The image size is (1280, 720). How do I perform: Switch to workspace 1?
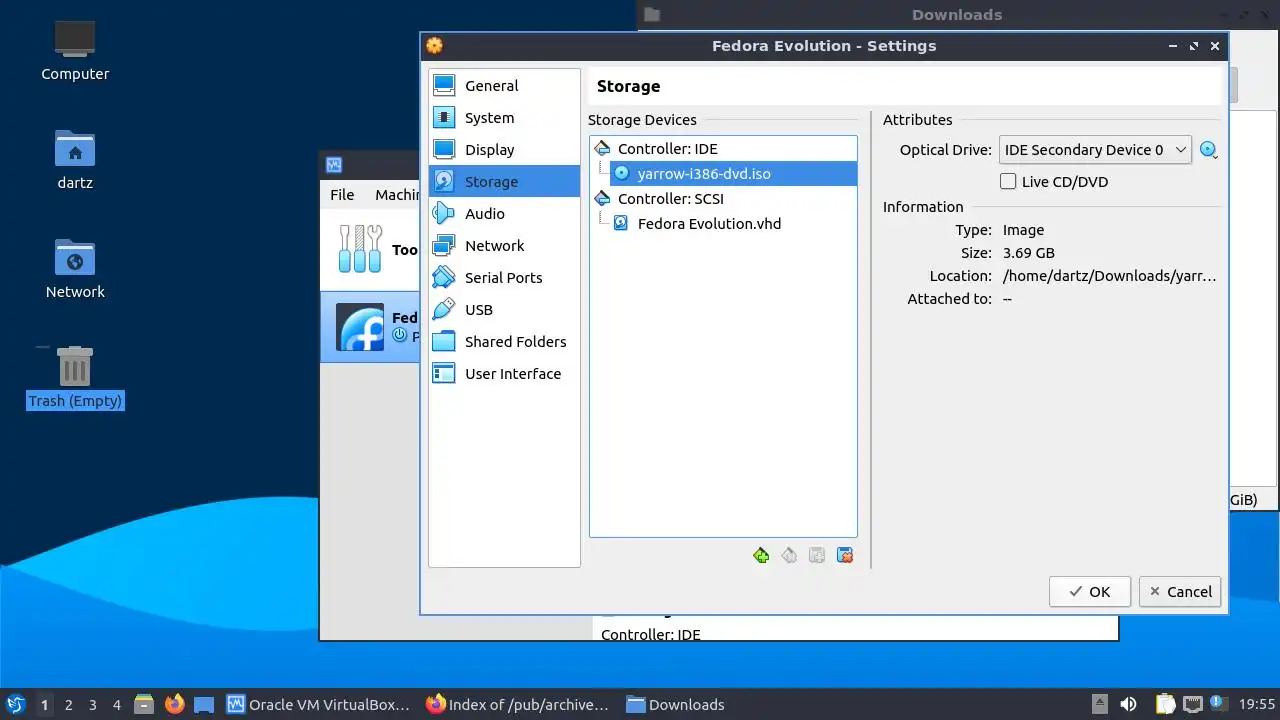click(x=44, y=705)
